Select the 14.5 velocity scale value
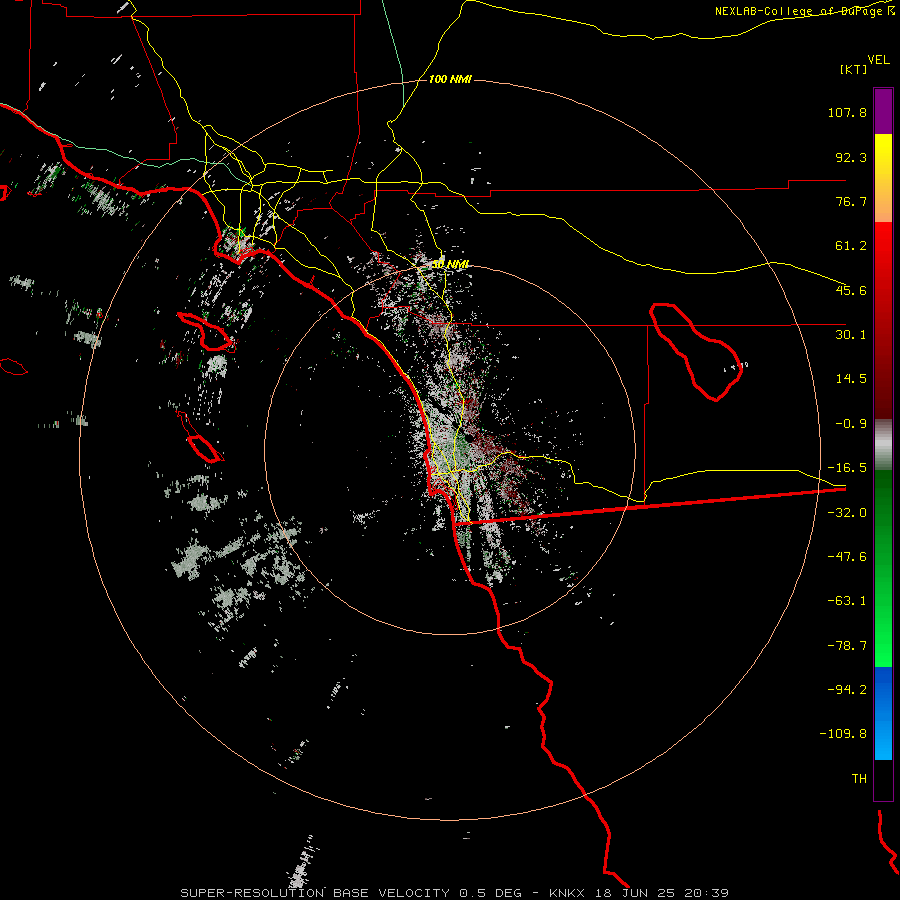The image size is (900, 900). [851, 379]
